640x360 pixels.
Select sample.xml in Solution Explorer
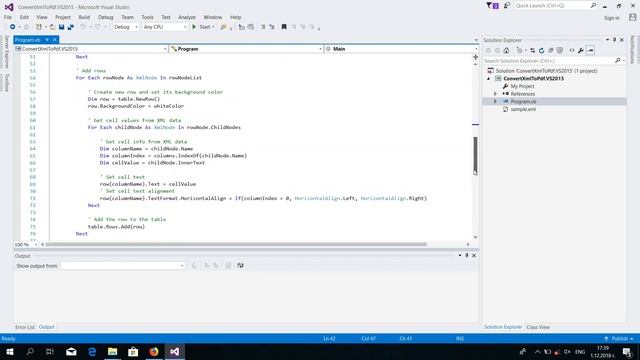[523, 109]
